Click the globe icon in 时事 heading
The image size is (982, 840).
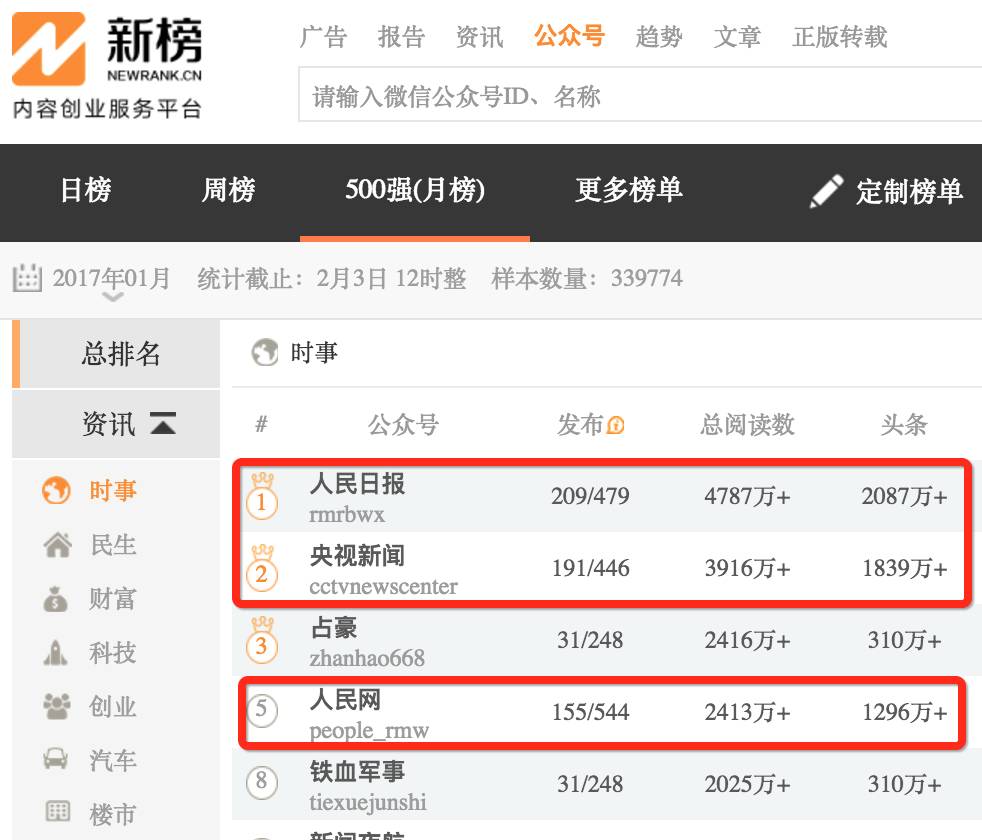coord(264,352)
